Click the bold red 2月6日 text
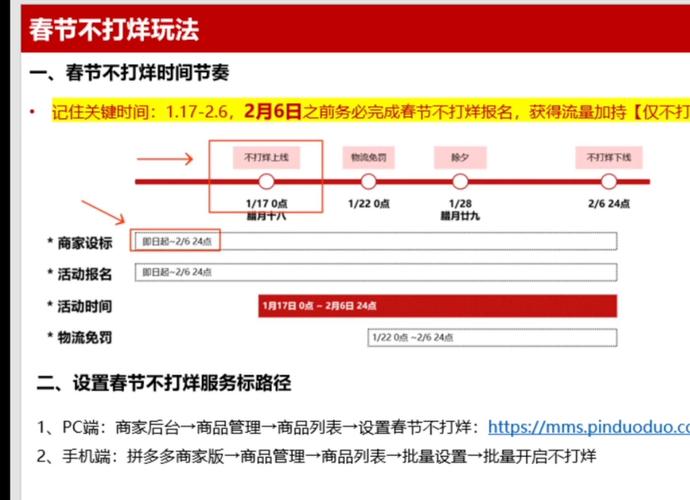The image size is (690, 500). click(272, 111)
